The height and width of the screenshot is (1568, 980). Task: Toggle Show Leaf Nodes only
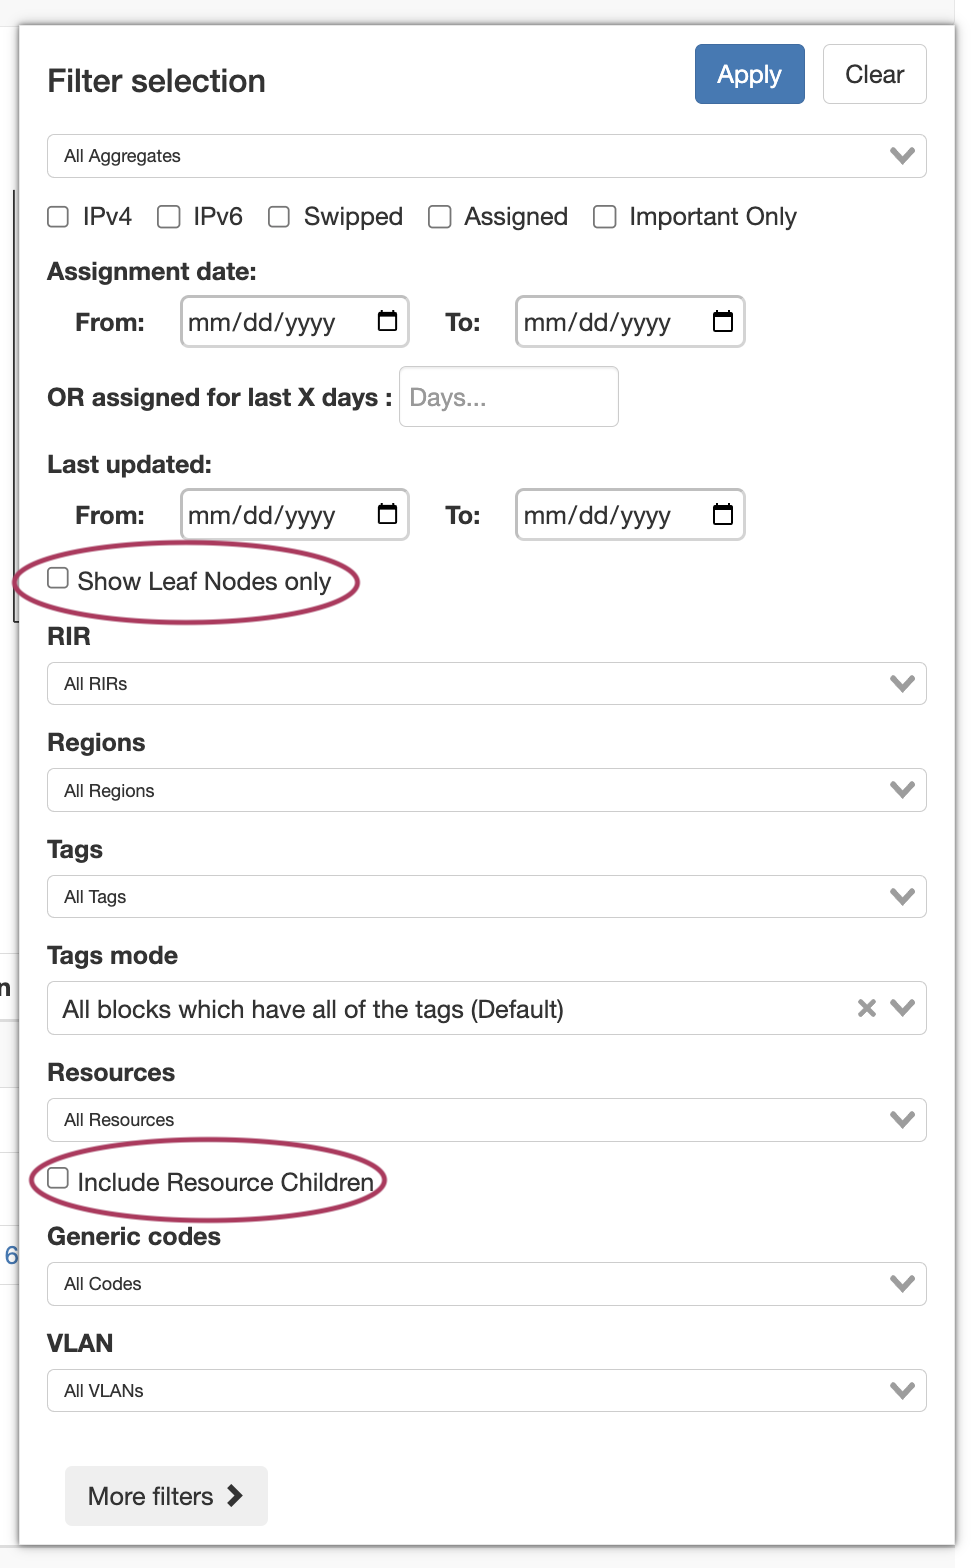[59, 578]
